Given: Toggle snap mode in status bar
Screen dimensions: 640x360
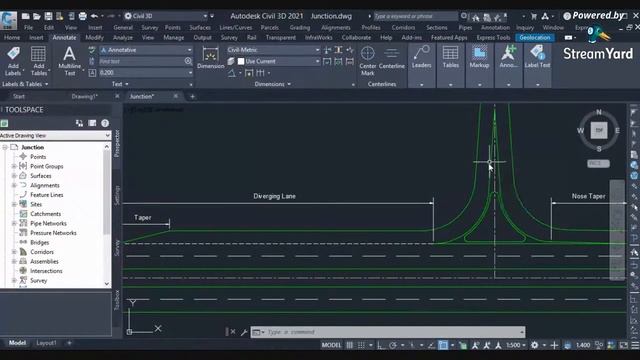Looking at the screenshot, I should 361,345.
